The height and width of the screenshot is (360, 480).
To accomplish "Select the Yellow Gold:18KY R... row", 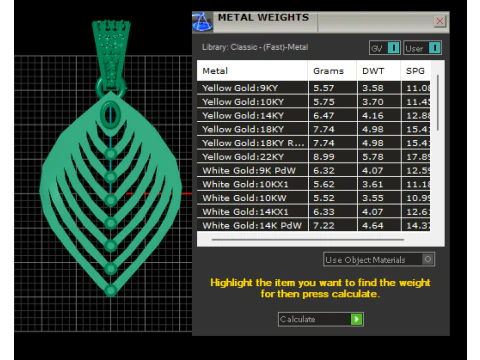I will (313, 143).
